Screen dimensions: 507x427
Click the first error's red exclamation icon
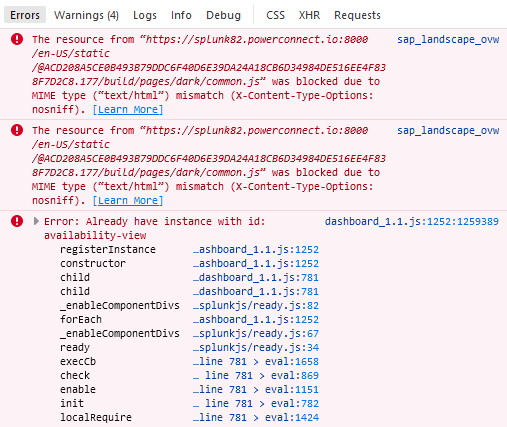[x=17, y=39]
